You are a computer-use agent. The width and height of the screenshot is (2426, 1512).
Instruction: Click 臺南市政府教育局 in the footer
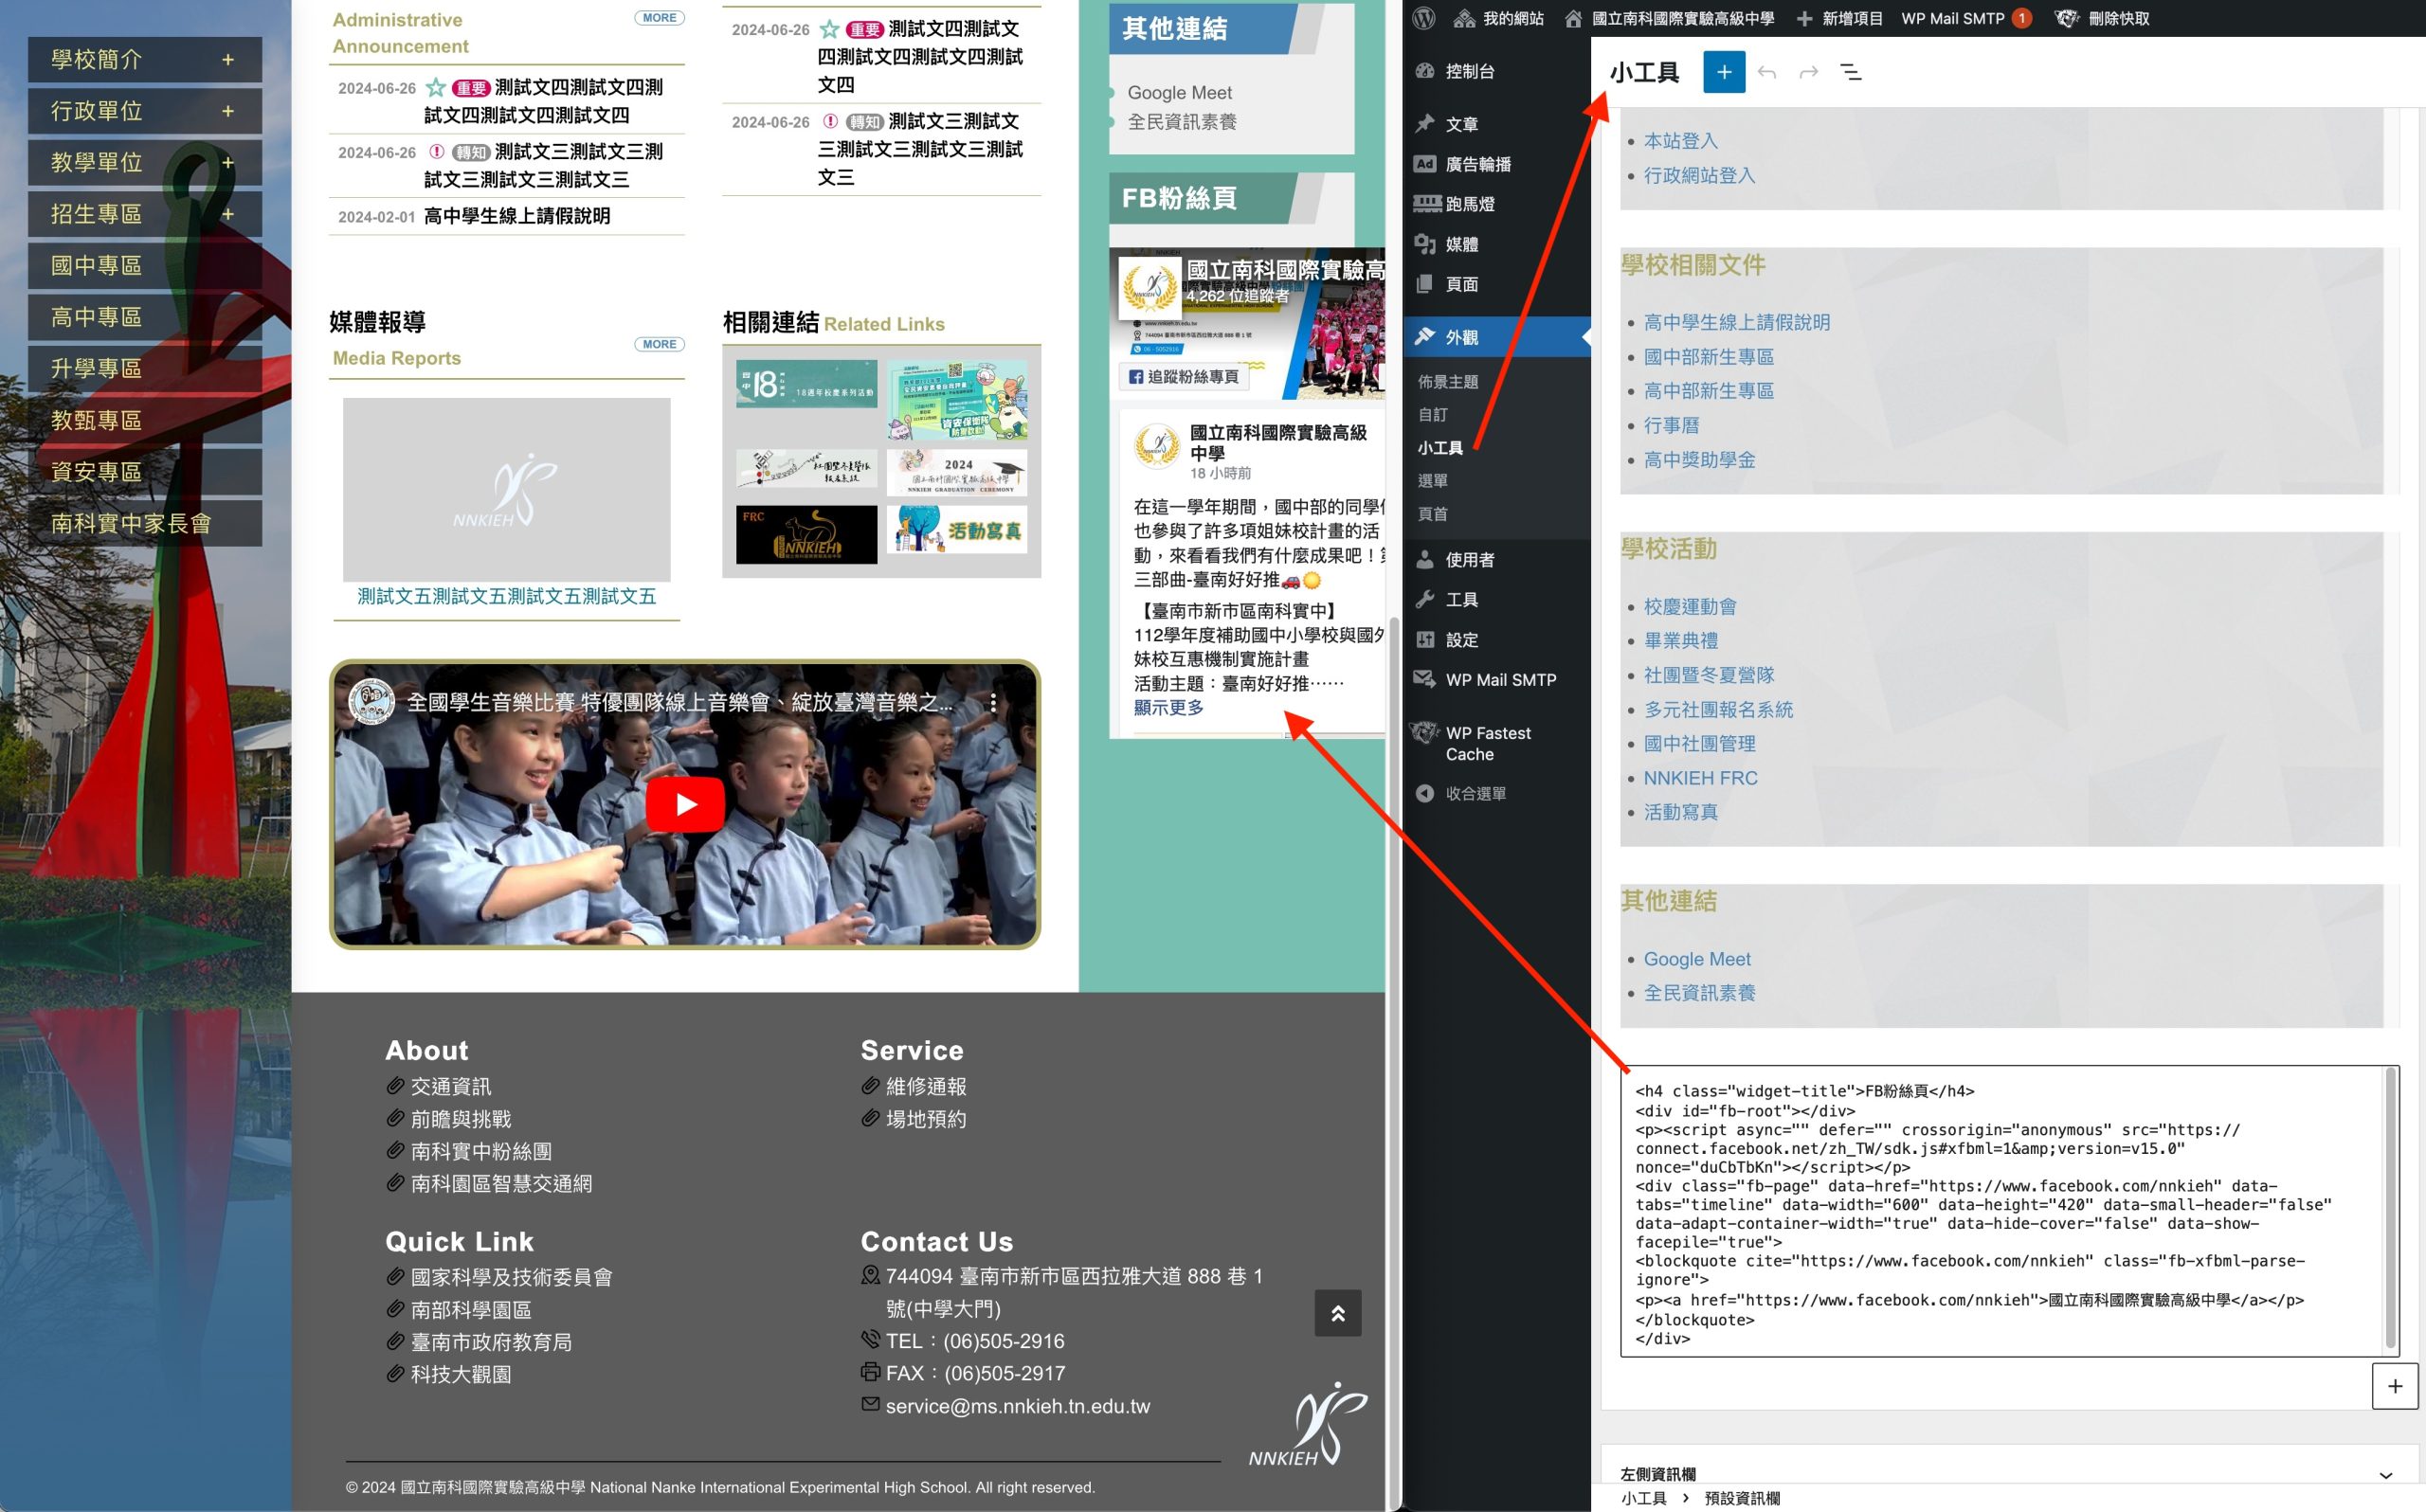coord(491,1342)
